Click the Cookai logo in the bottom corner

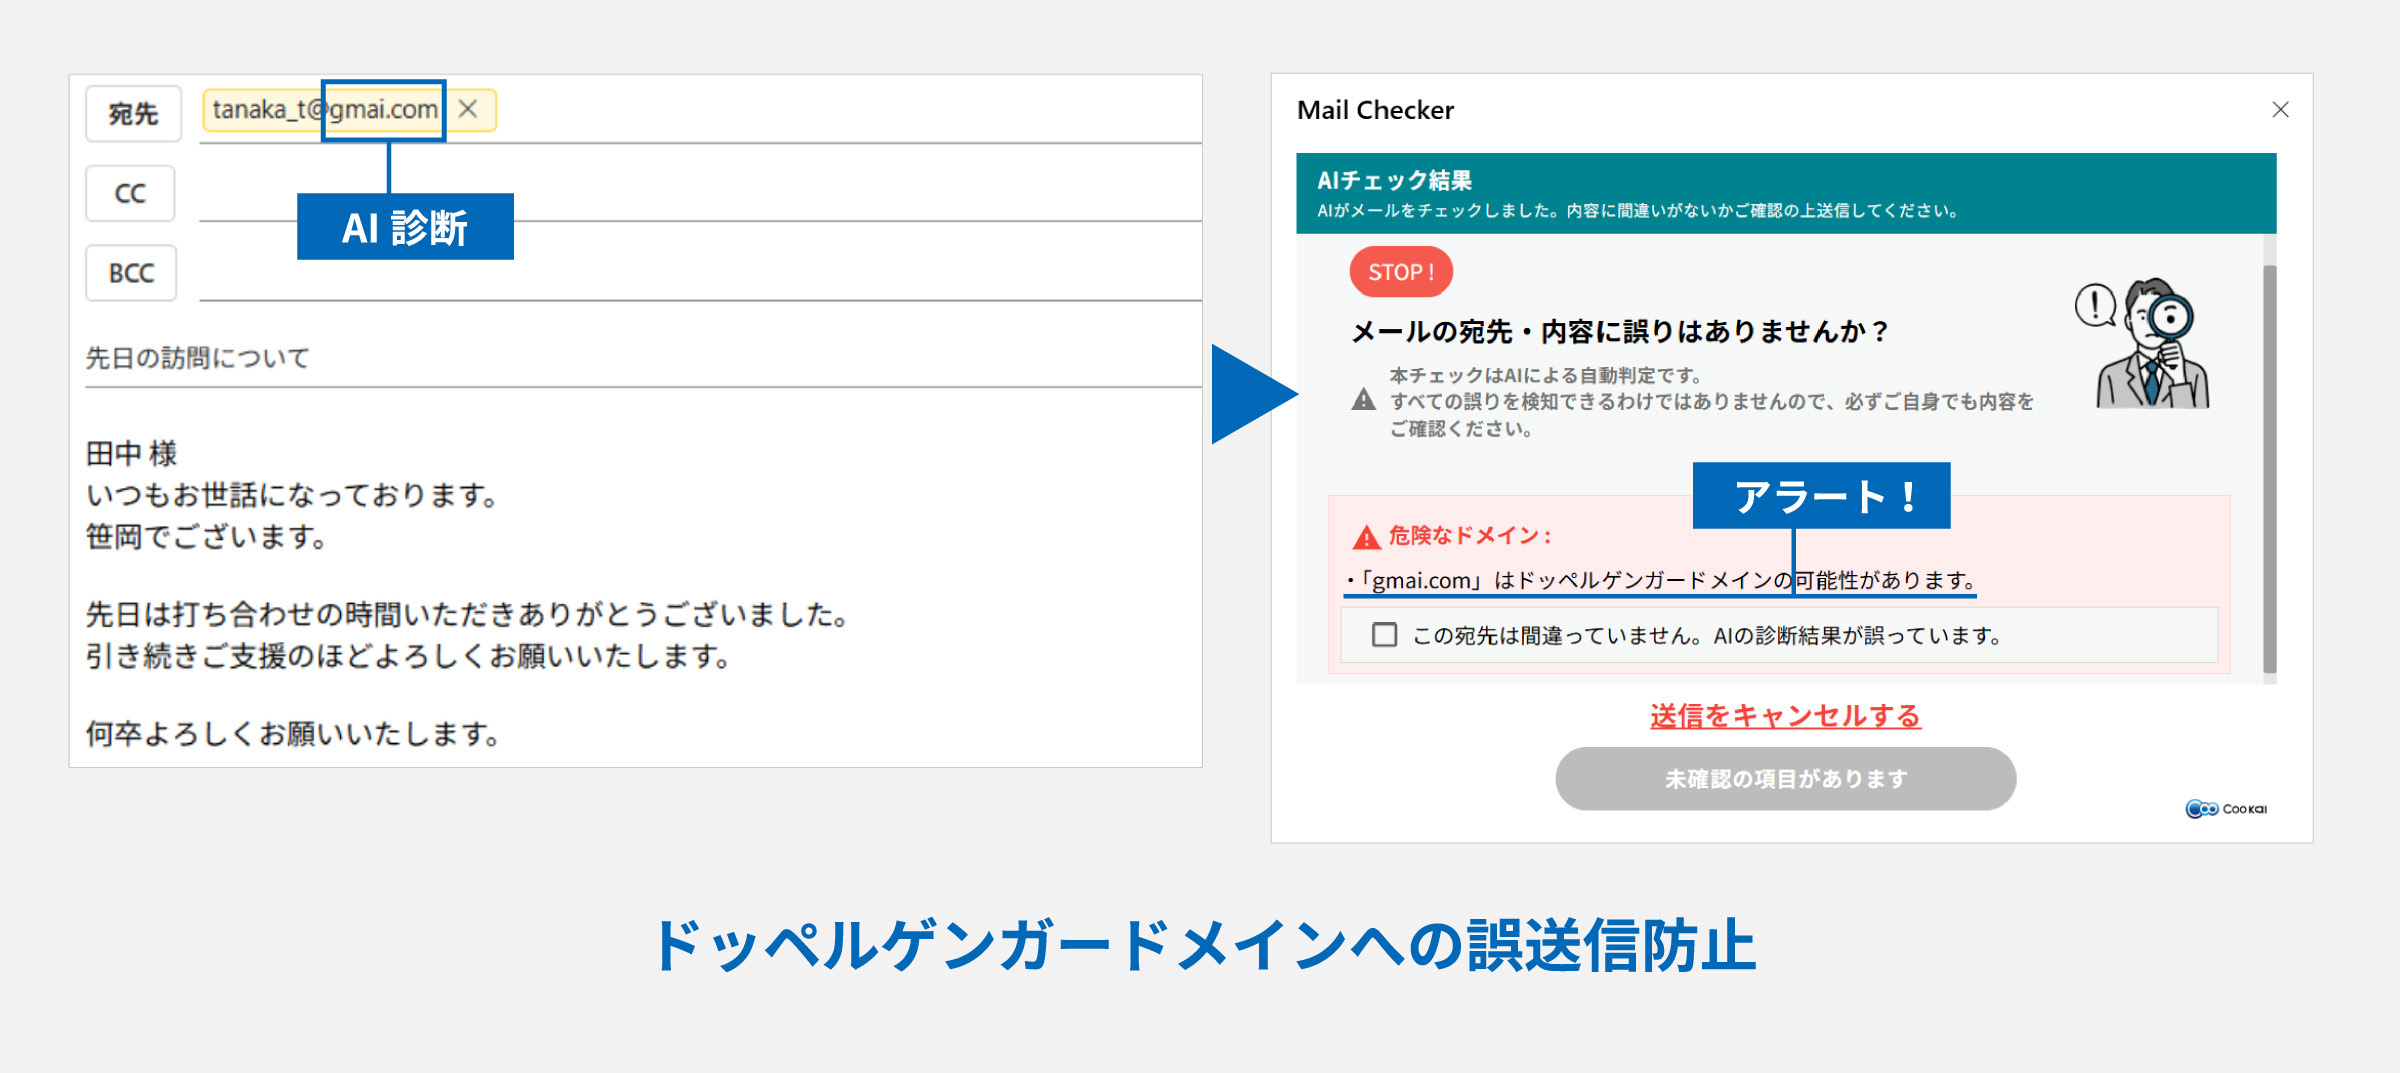coord(2225,809)
